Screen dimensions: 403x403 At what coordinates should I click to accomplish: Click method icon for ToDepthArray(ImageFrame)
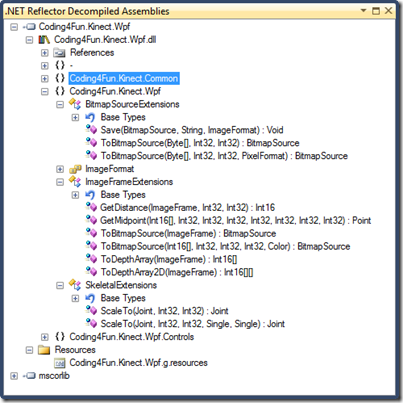click(91, 259)
